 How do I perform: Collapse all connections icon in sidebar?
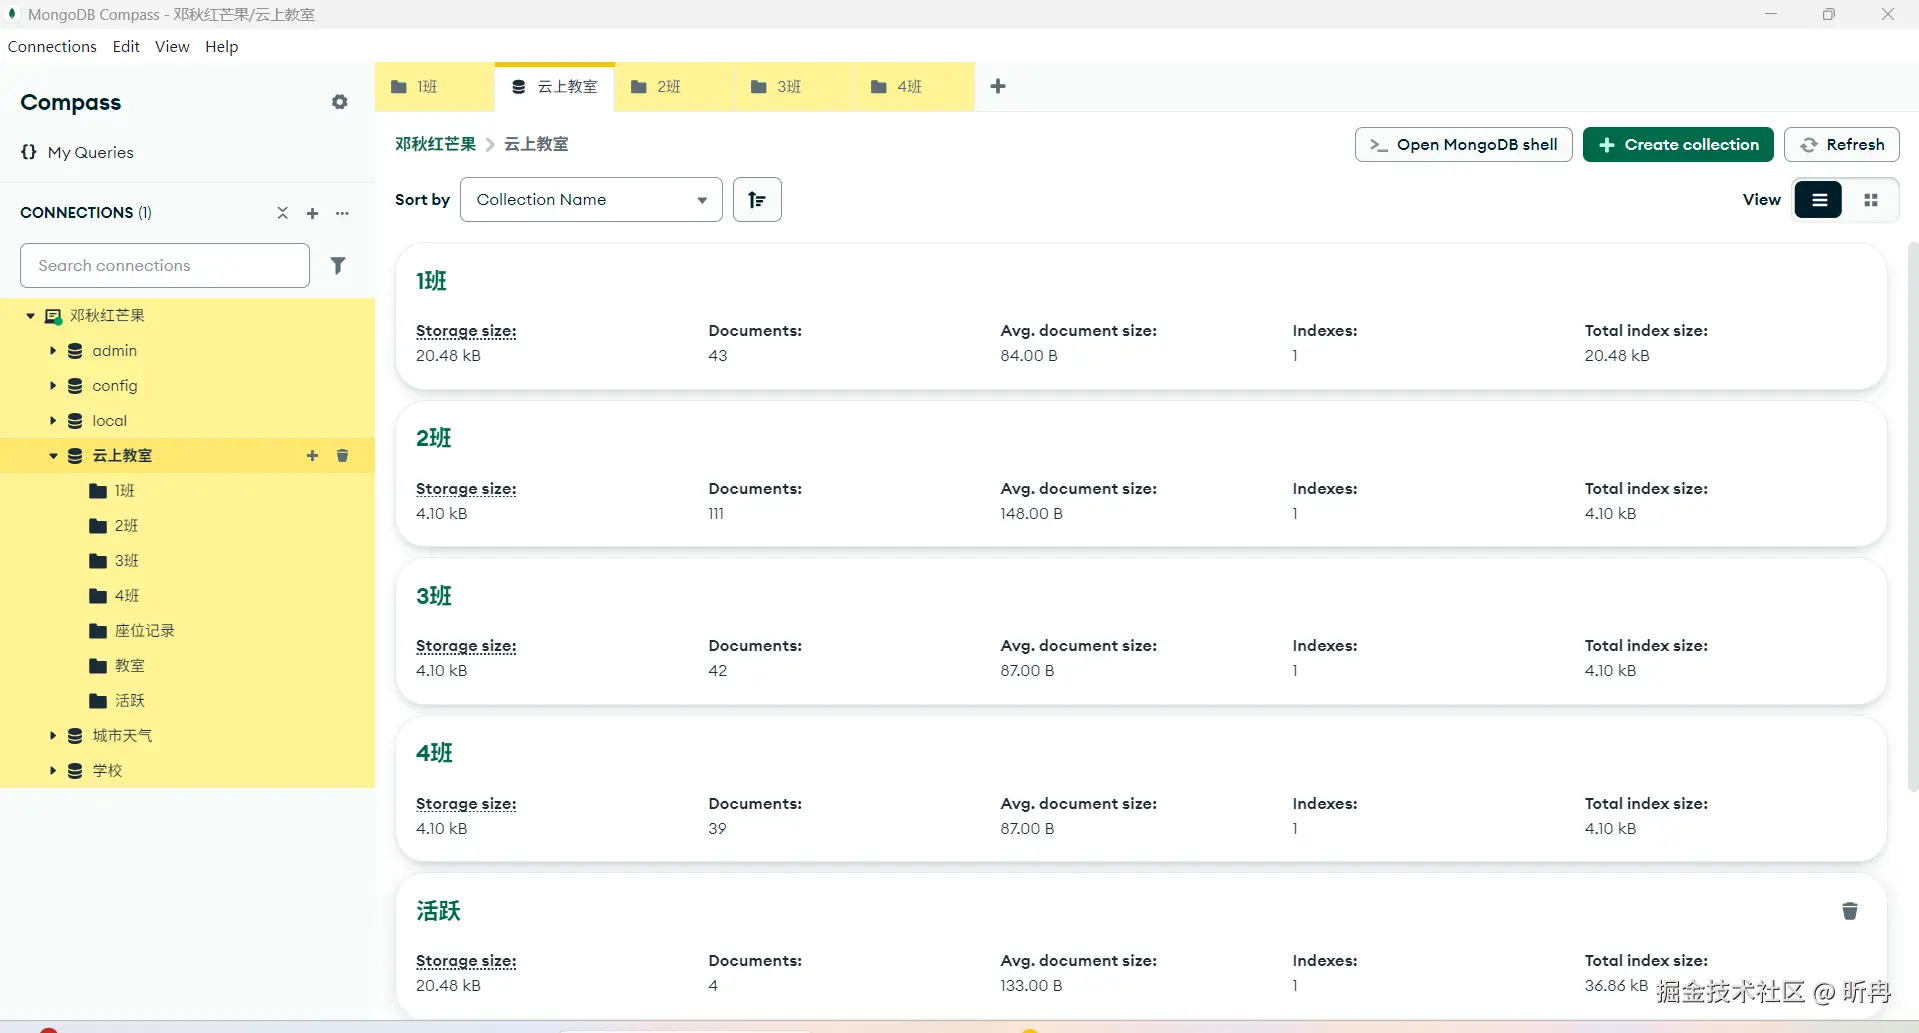[283, 213]
